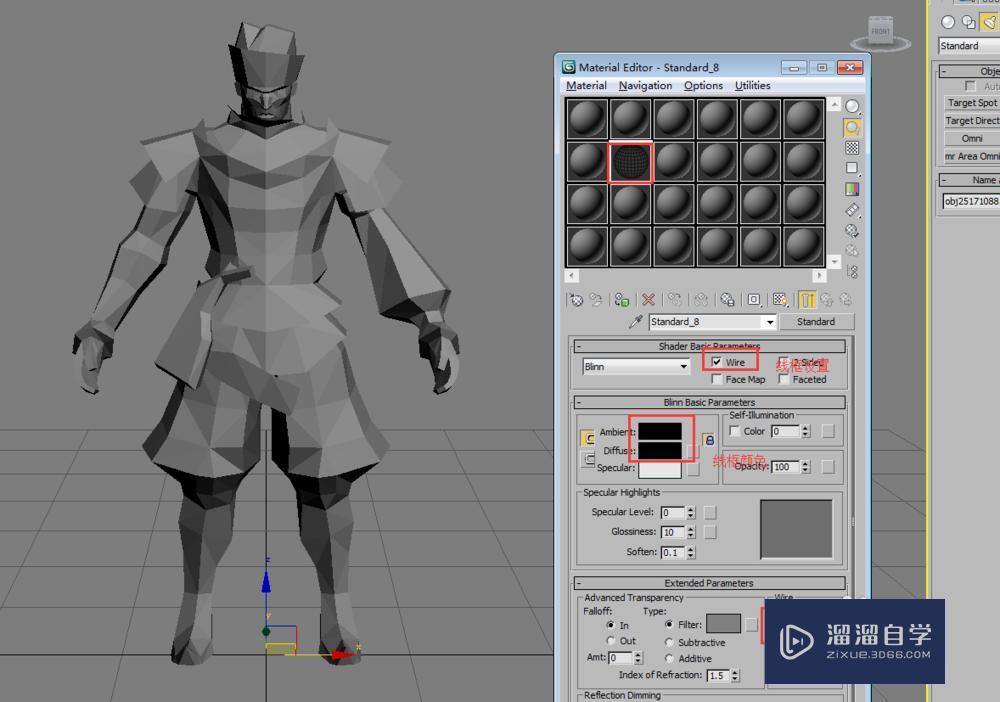Image resolution: width=1000 pixels, height=702 pixels.
Task: Click the Filter gray color swatch
Action: (x=723, y=624)
